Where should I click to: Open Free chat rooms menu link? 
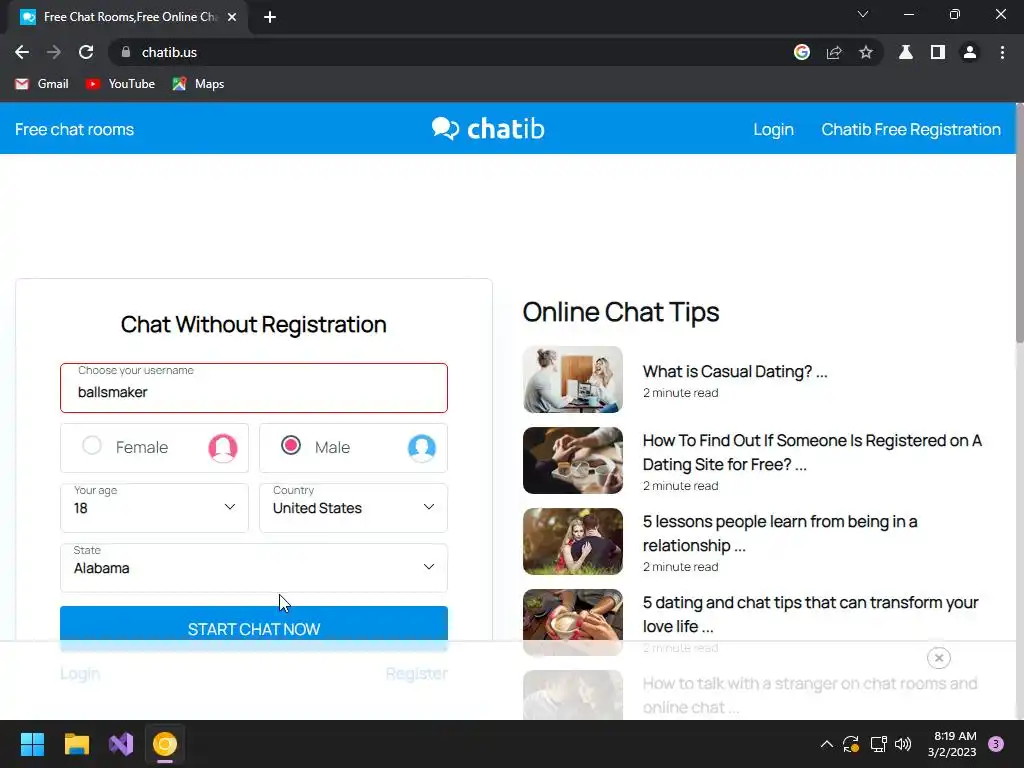point(74,129)
